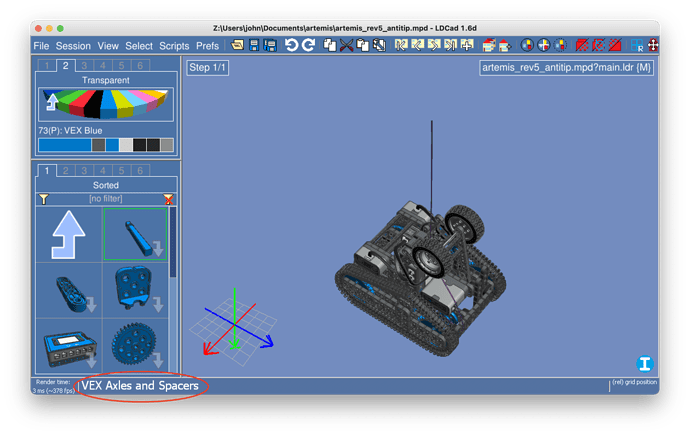Go to the next building step

[434, 45]
